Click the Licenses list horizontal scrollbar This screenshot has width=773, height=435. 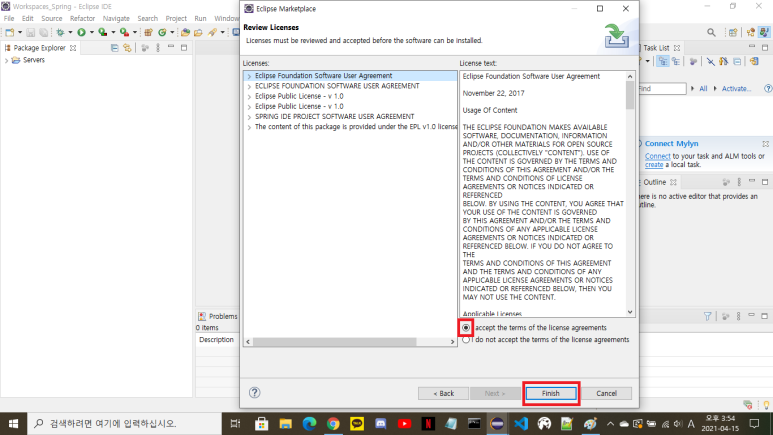pyautogui.click(x=334, y=342)
